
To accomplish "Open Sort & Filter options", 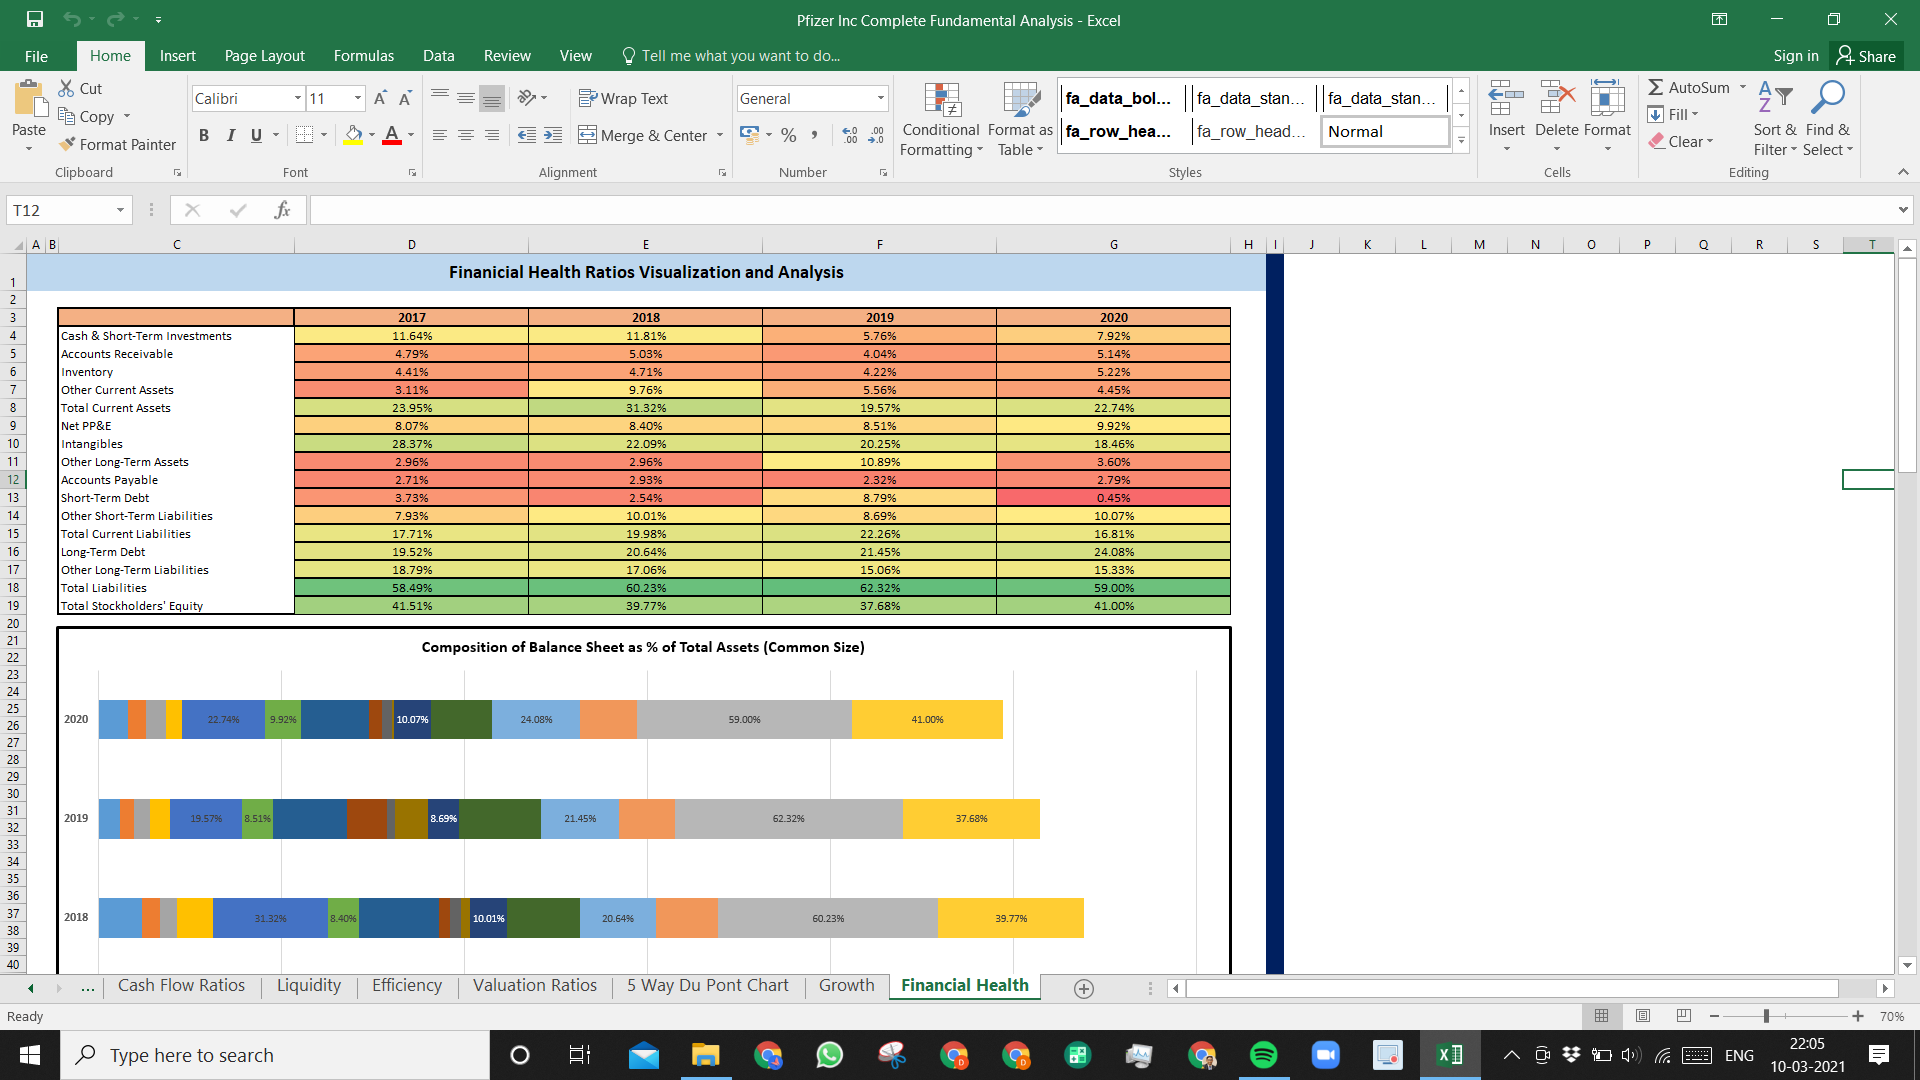I will [x=1775, y=119].
